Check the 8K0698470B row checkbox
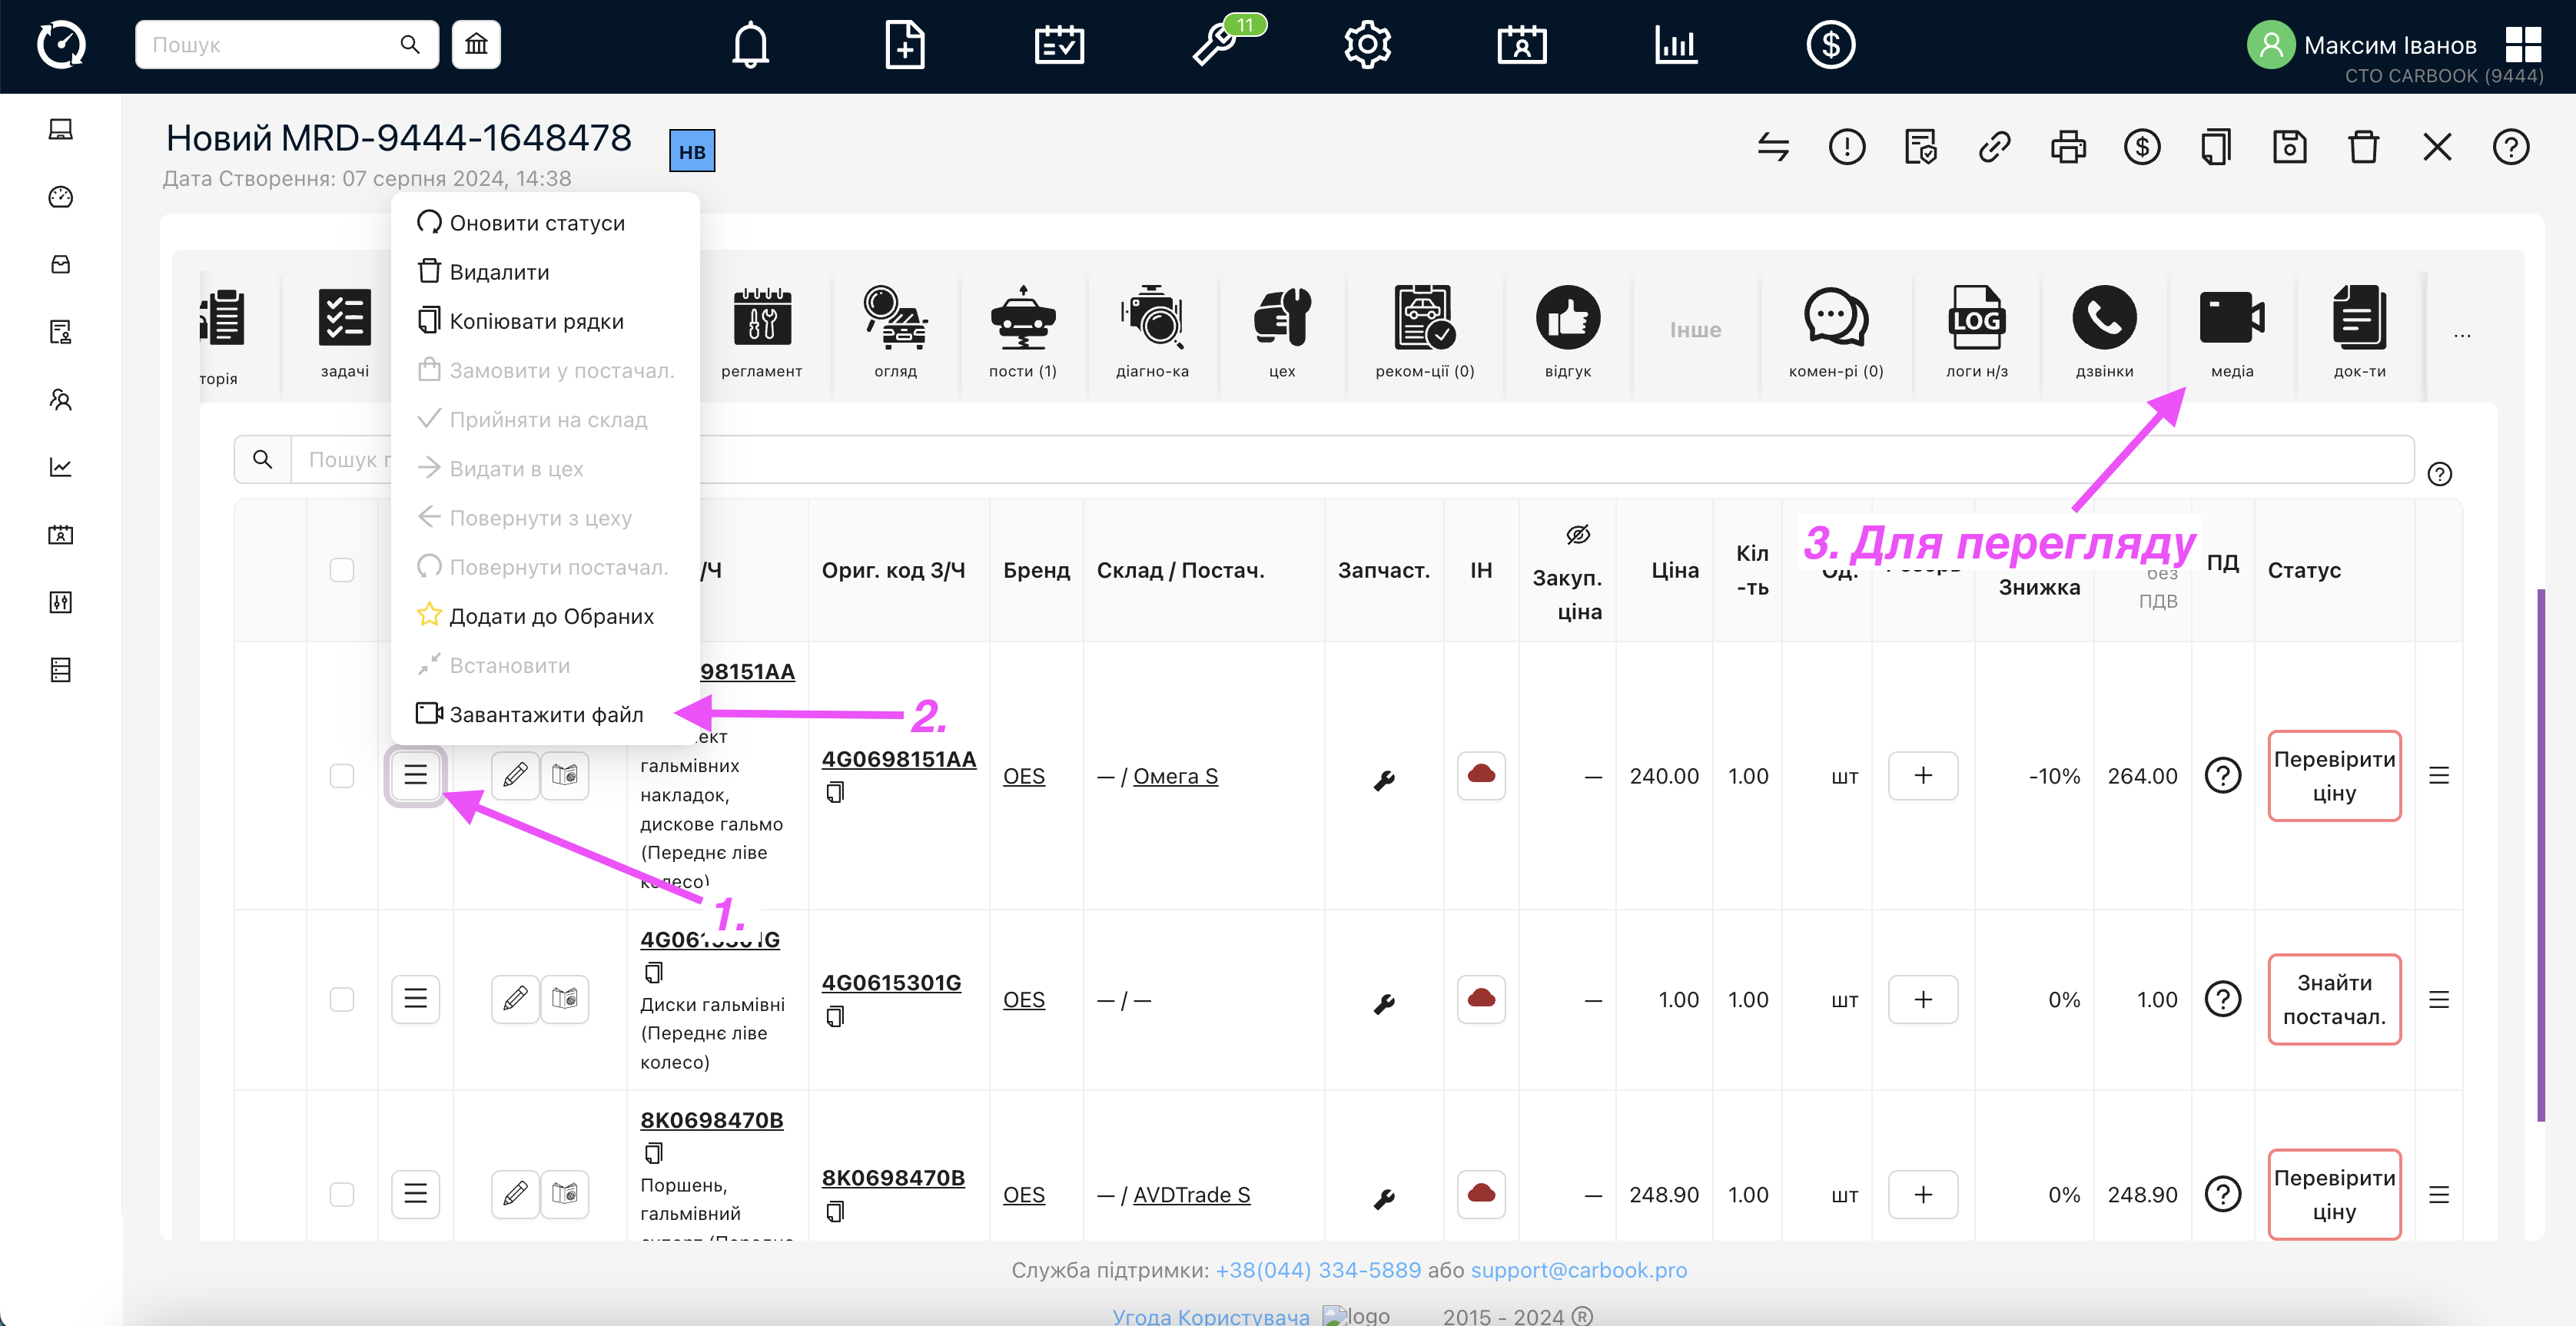The image size is (2576, 1326). tap(342, 1194)
